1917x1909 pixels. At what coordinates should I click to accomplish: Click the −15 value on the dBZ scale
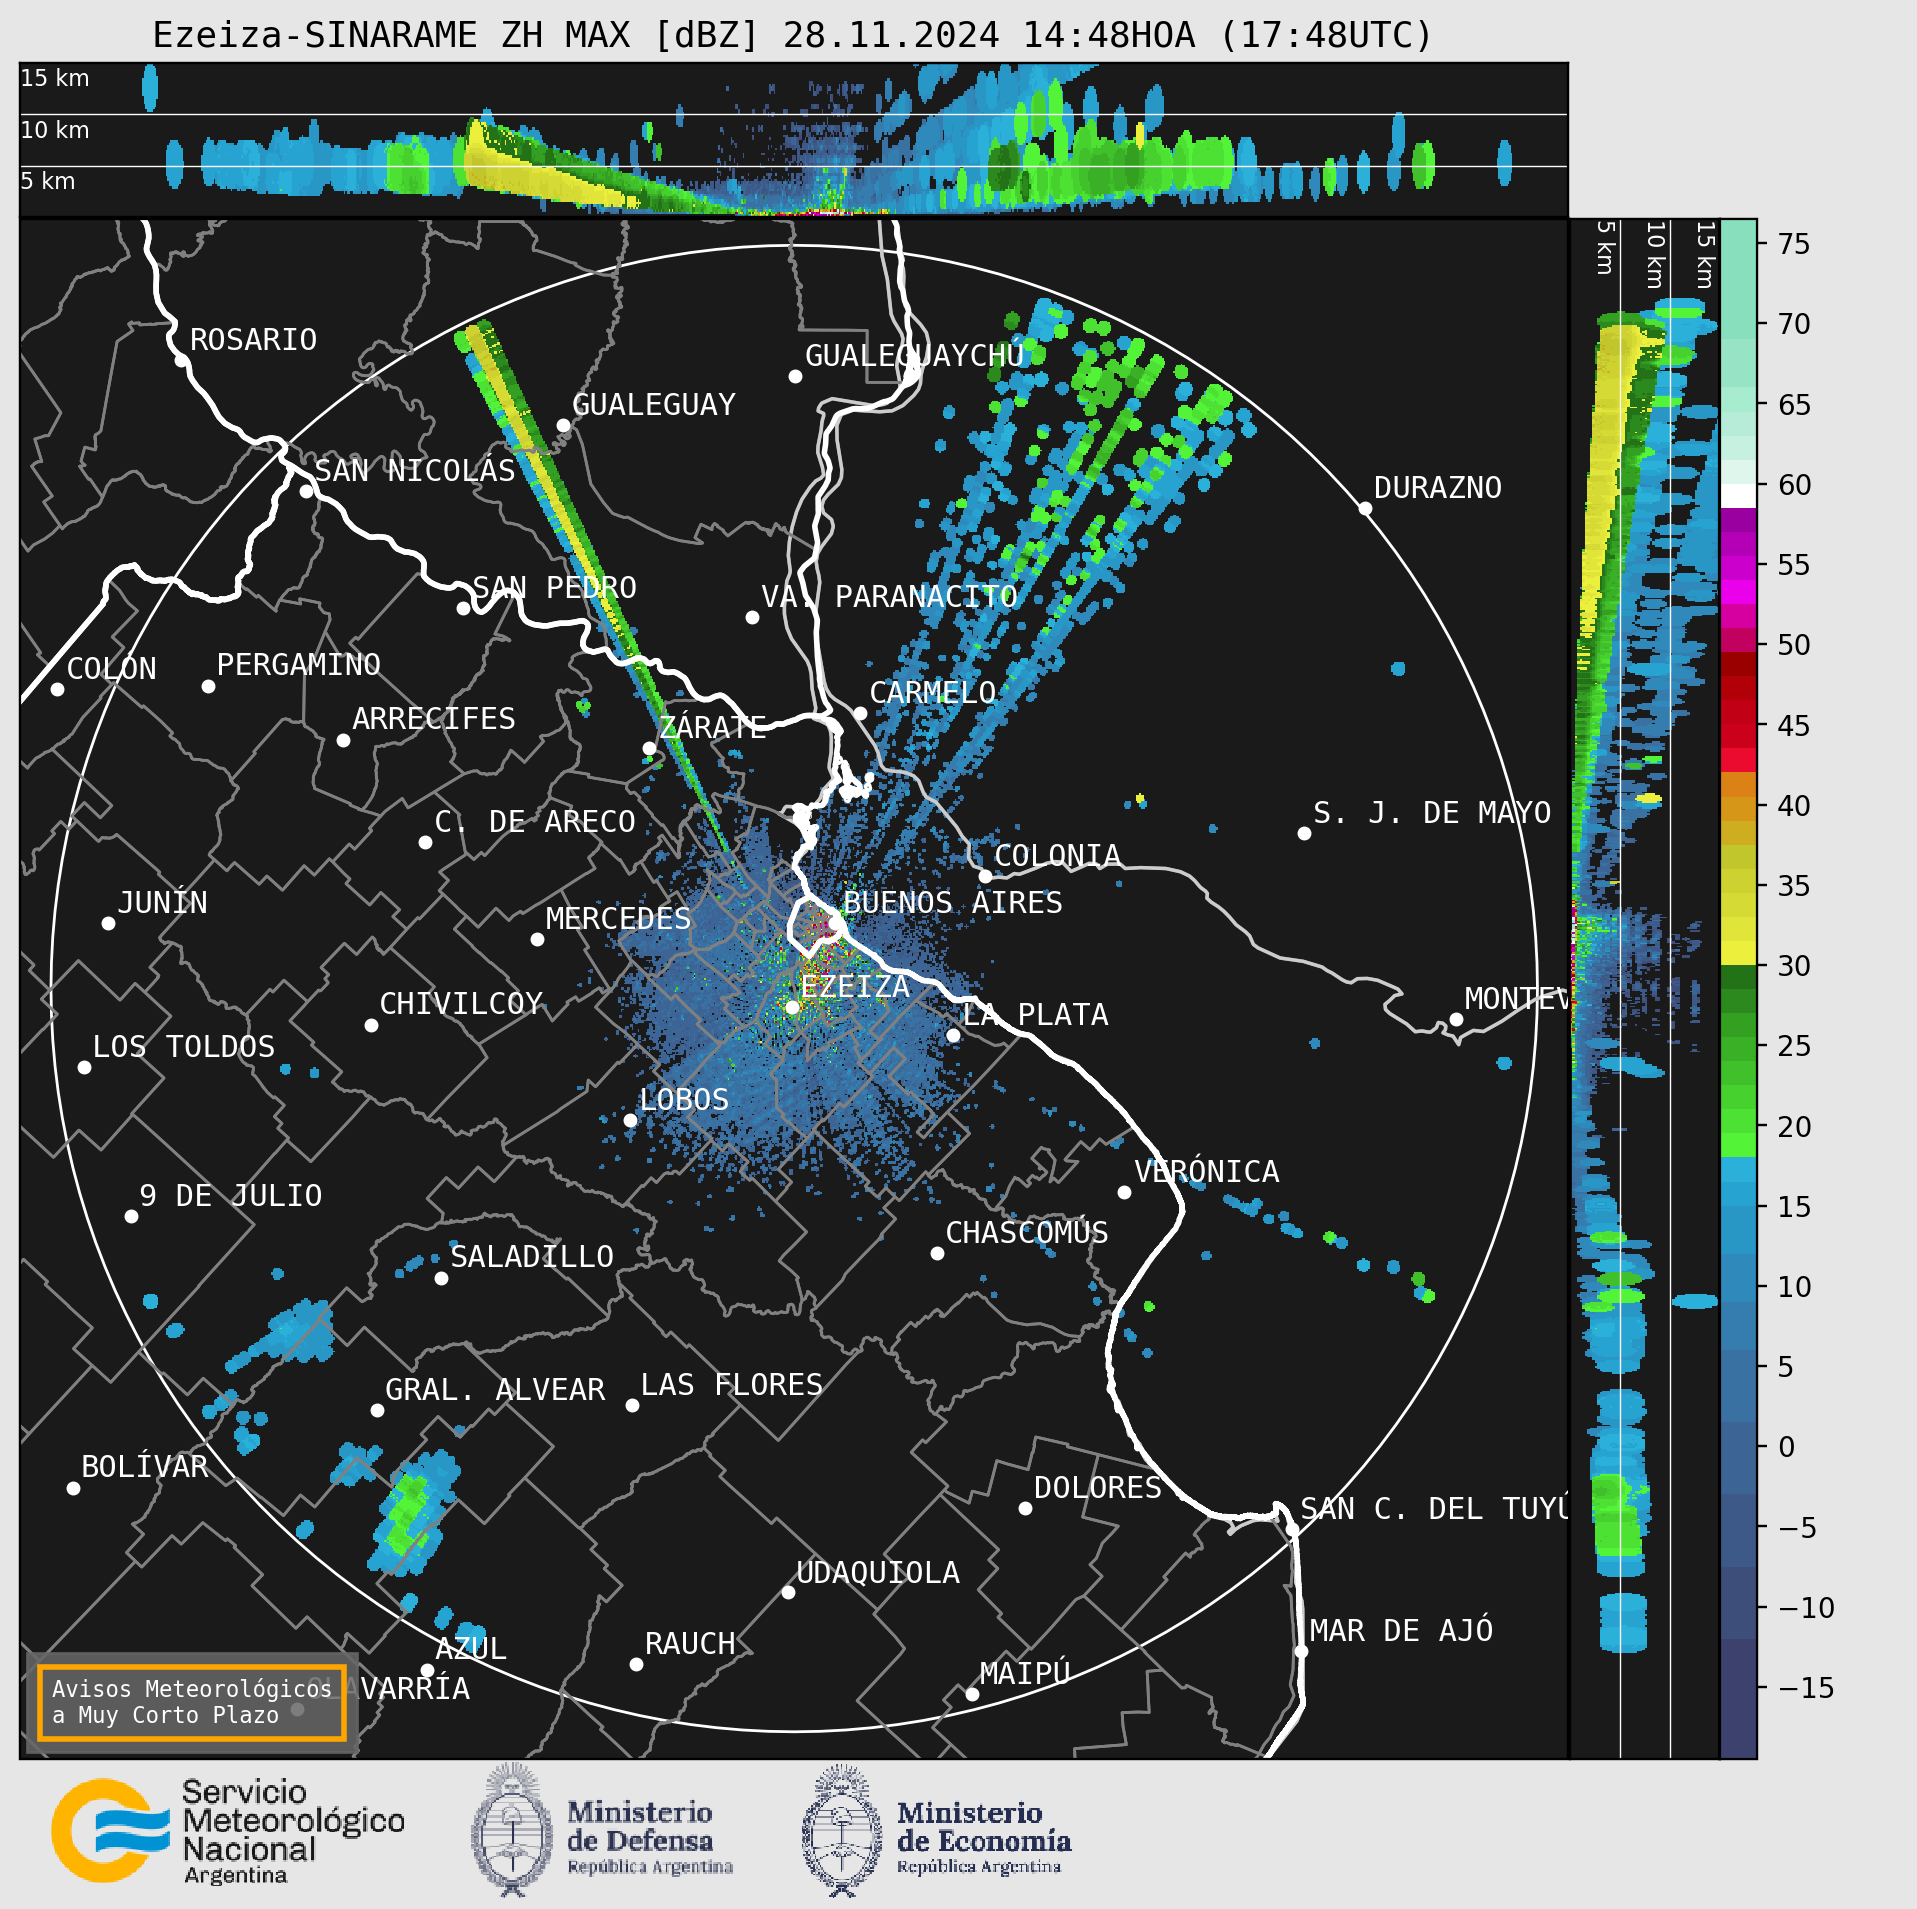click(x=1806, y=1689)
